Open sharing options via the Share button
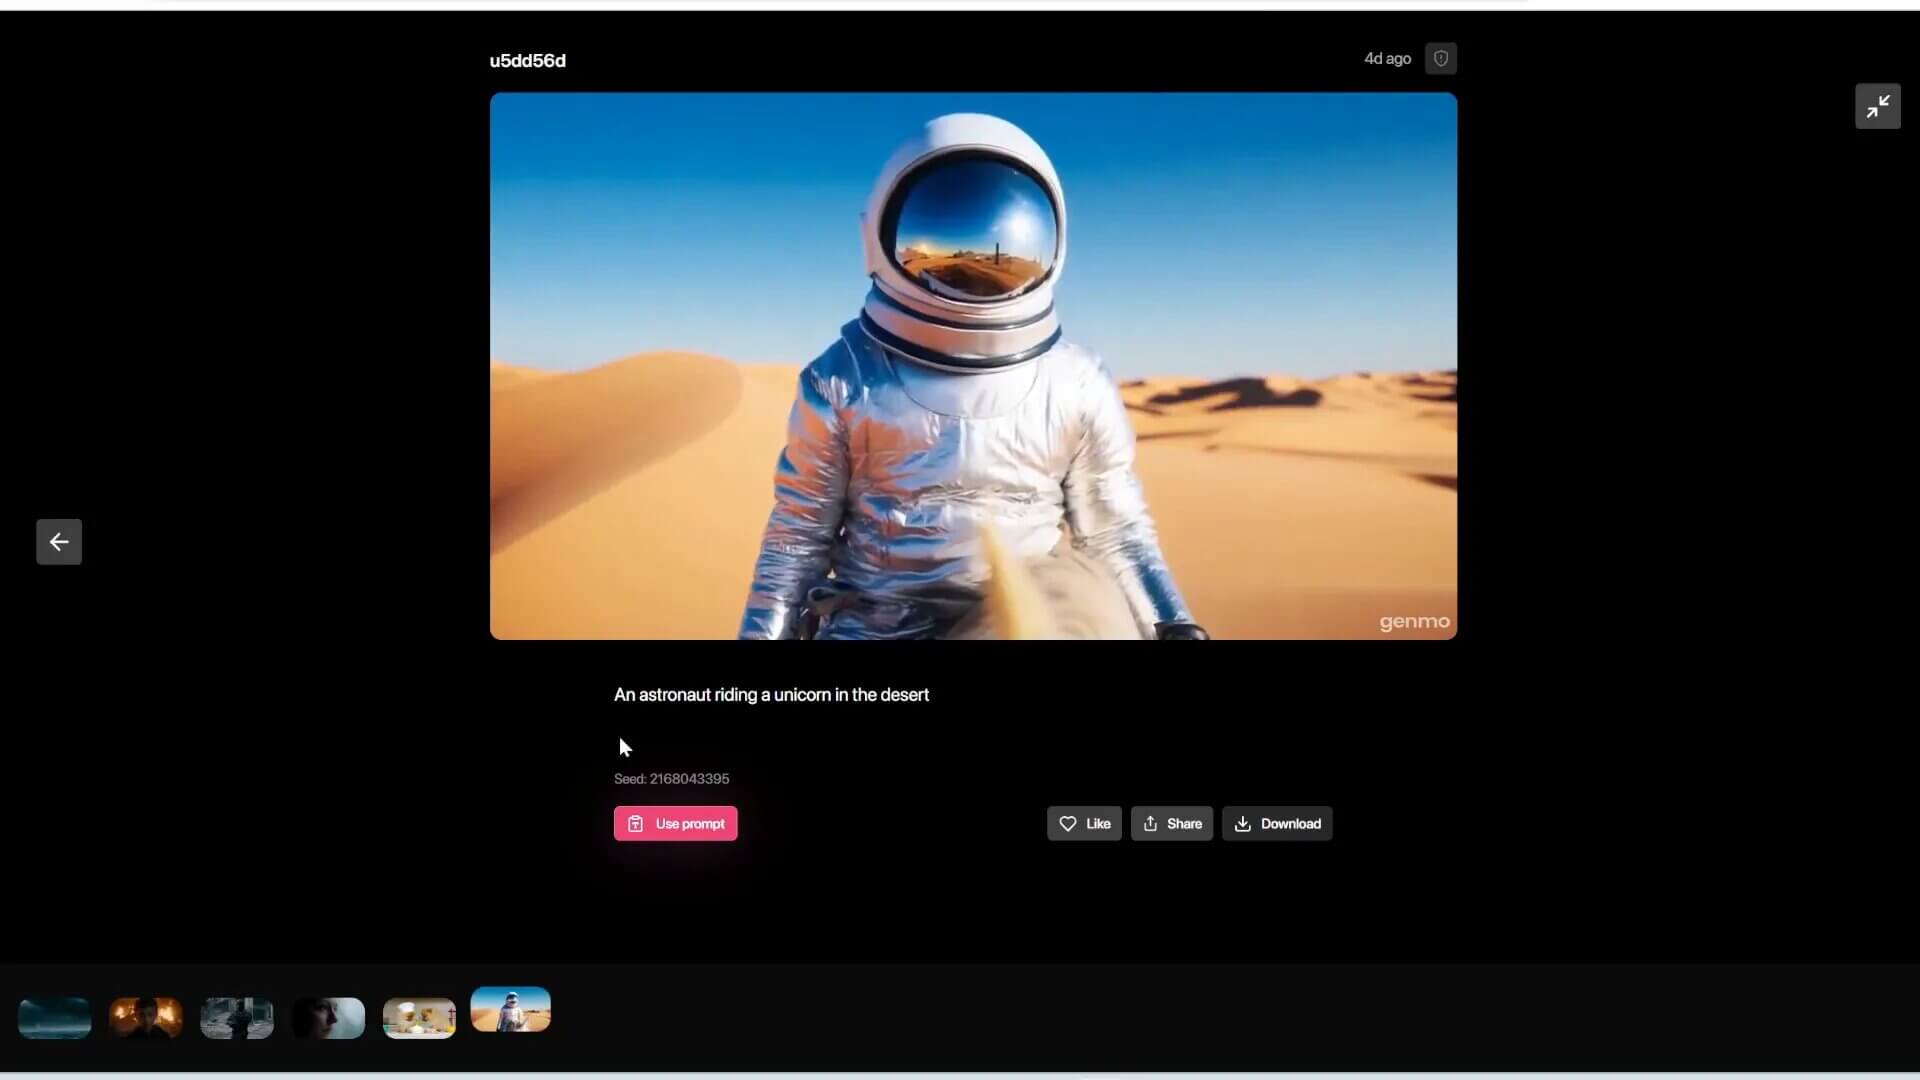The height and width of the screenshot is (1080, 1920). coord(1171,823)
